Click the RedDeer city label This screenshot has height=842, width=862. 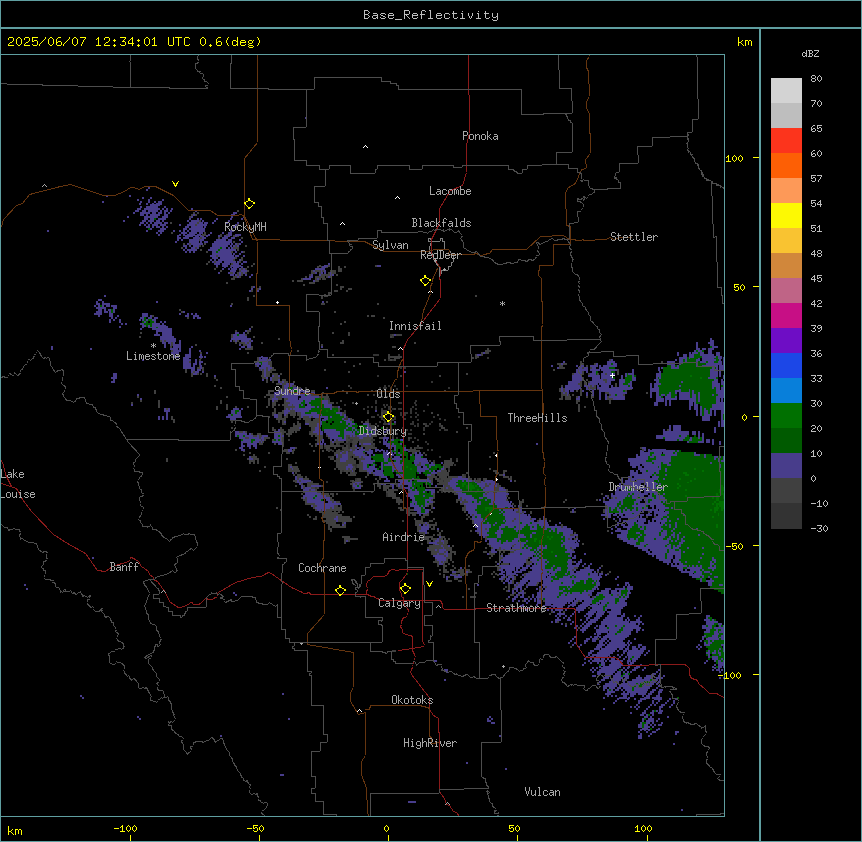440,255
